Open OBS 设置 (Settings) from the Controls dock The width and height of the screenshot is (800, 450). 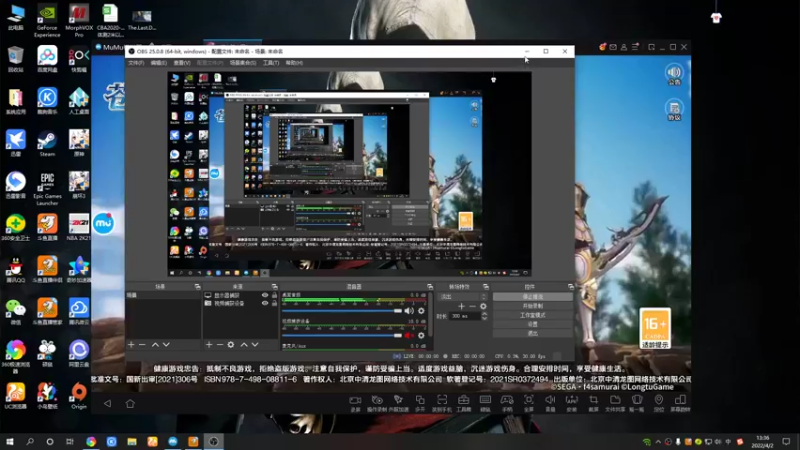tap(533, 324)
